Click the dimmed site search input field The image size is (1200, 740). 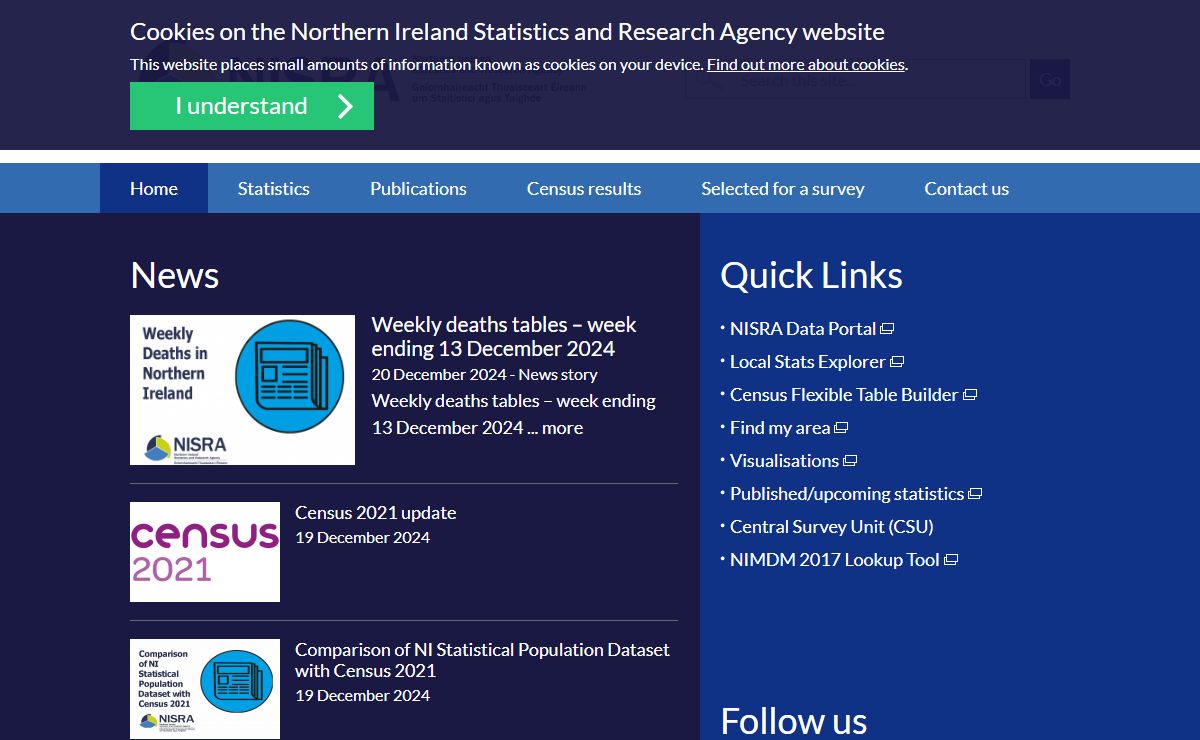point(855,79)
